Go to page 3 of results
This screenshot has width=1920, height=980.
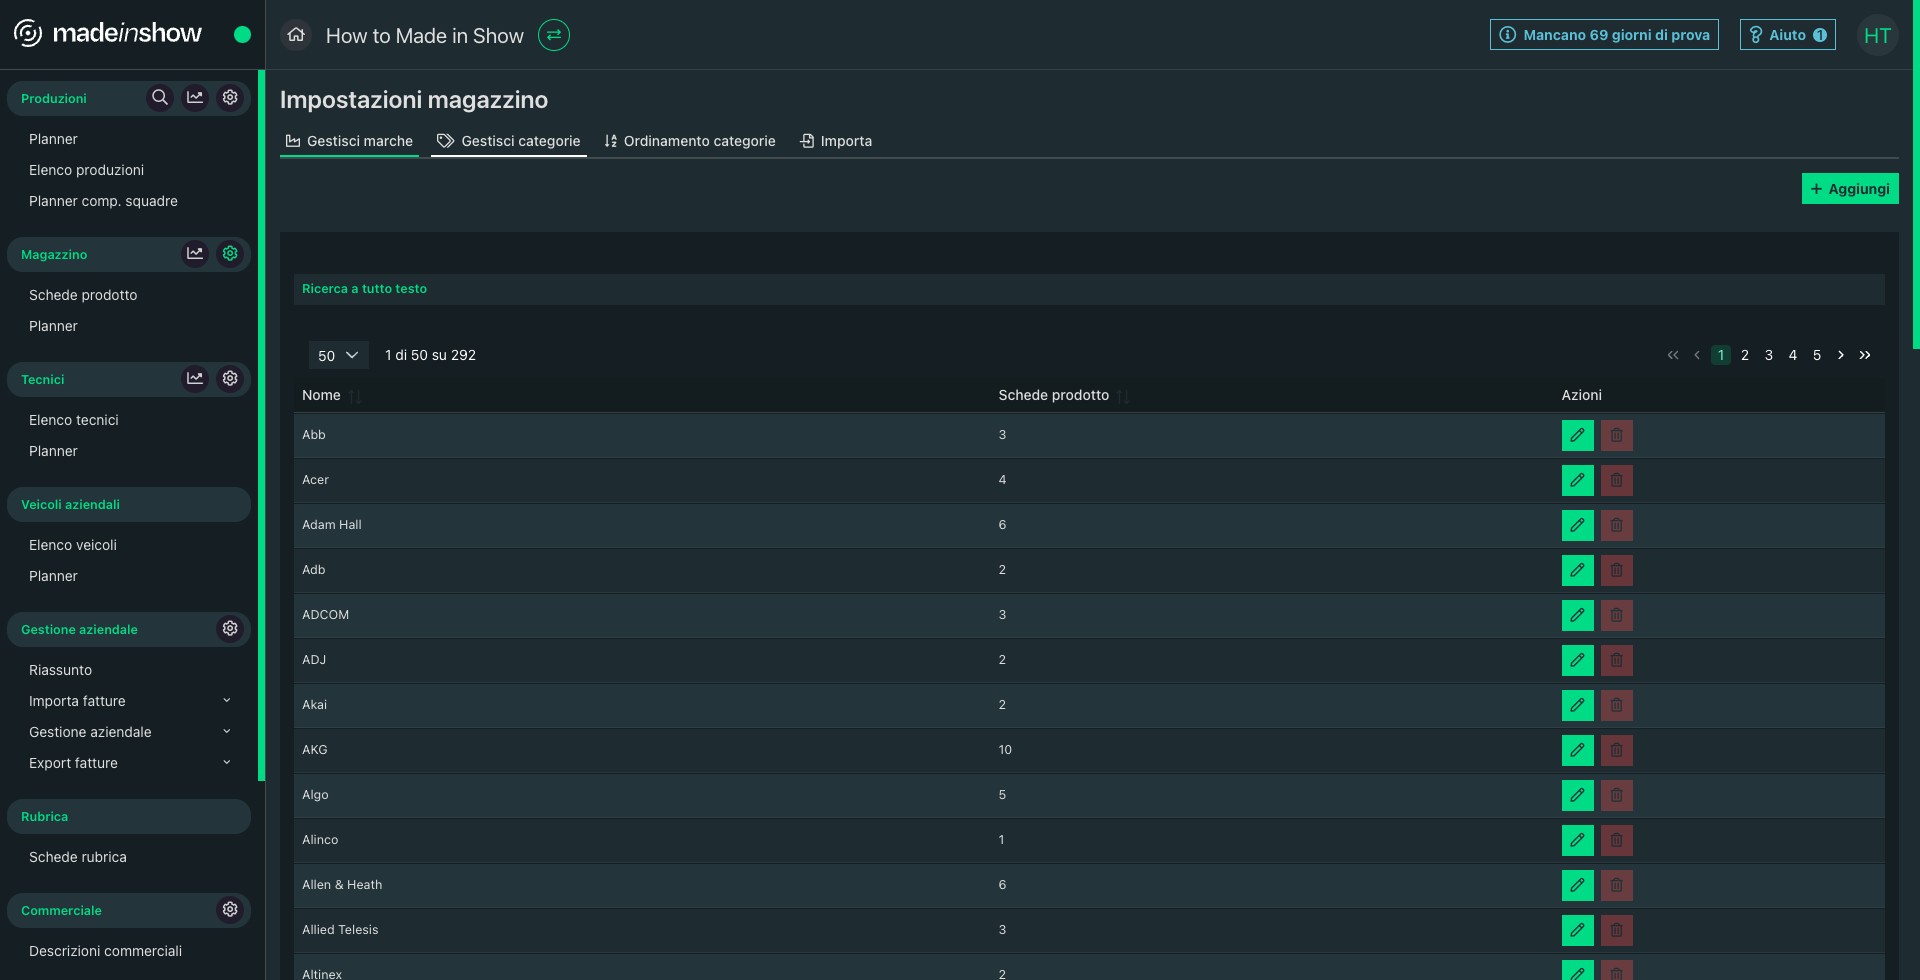(1768, 355)
